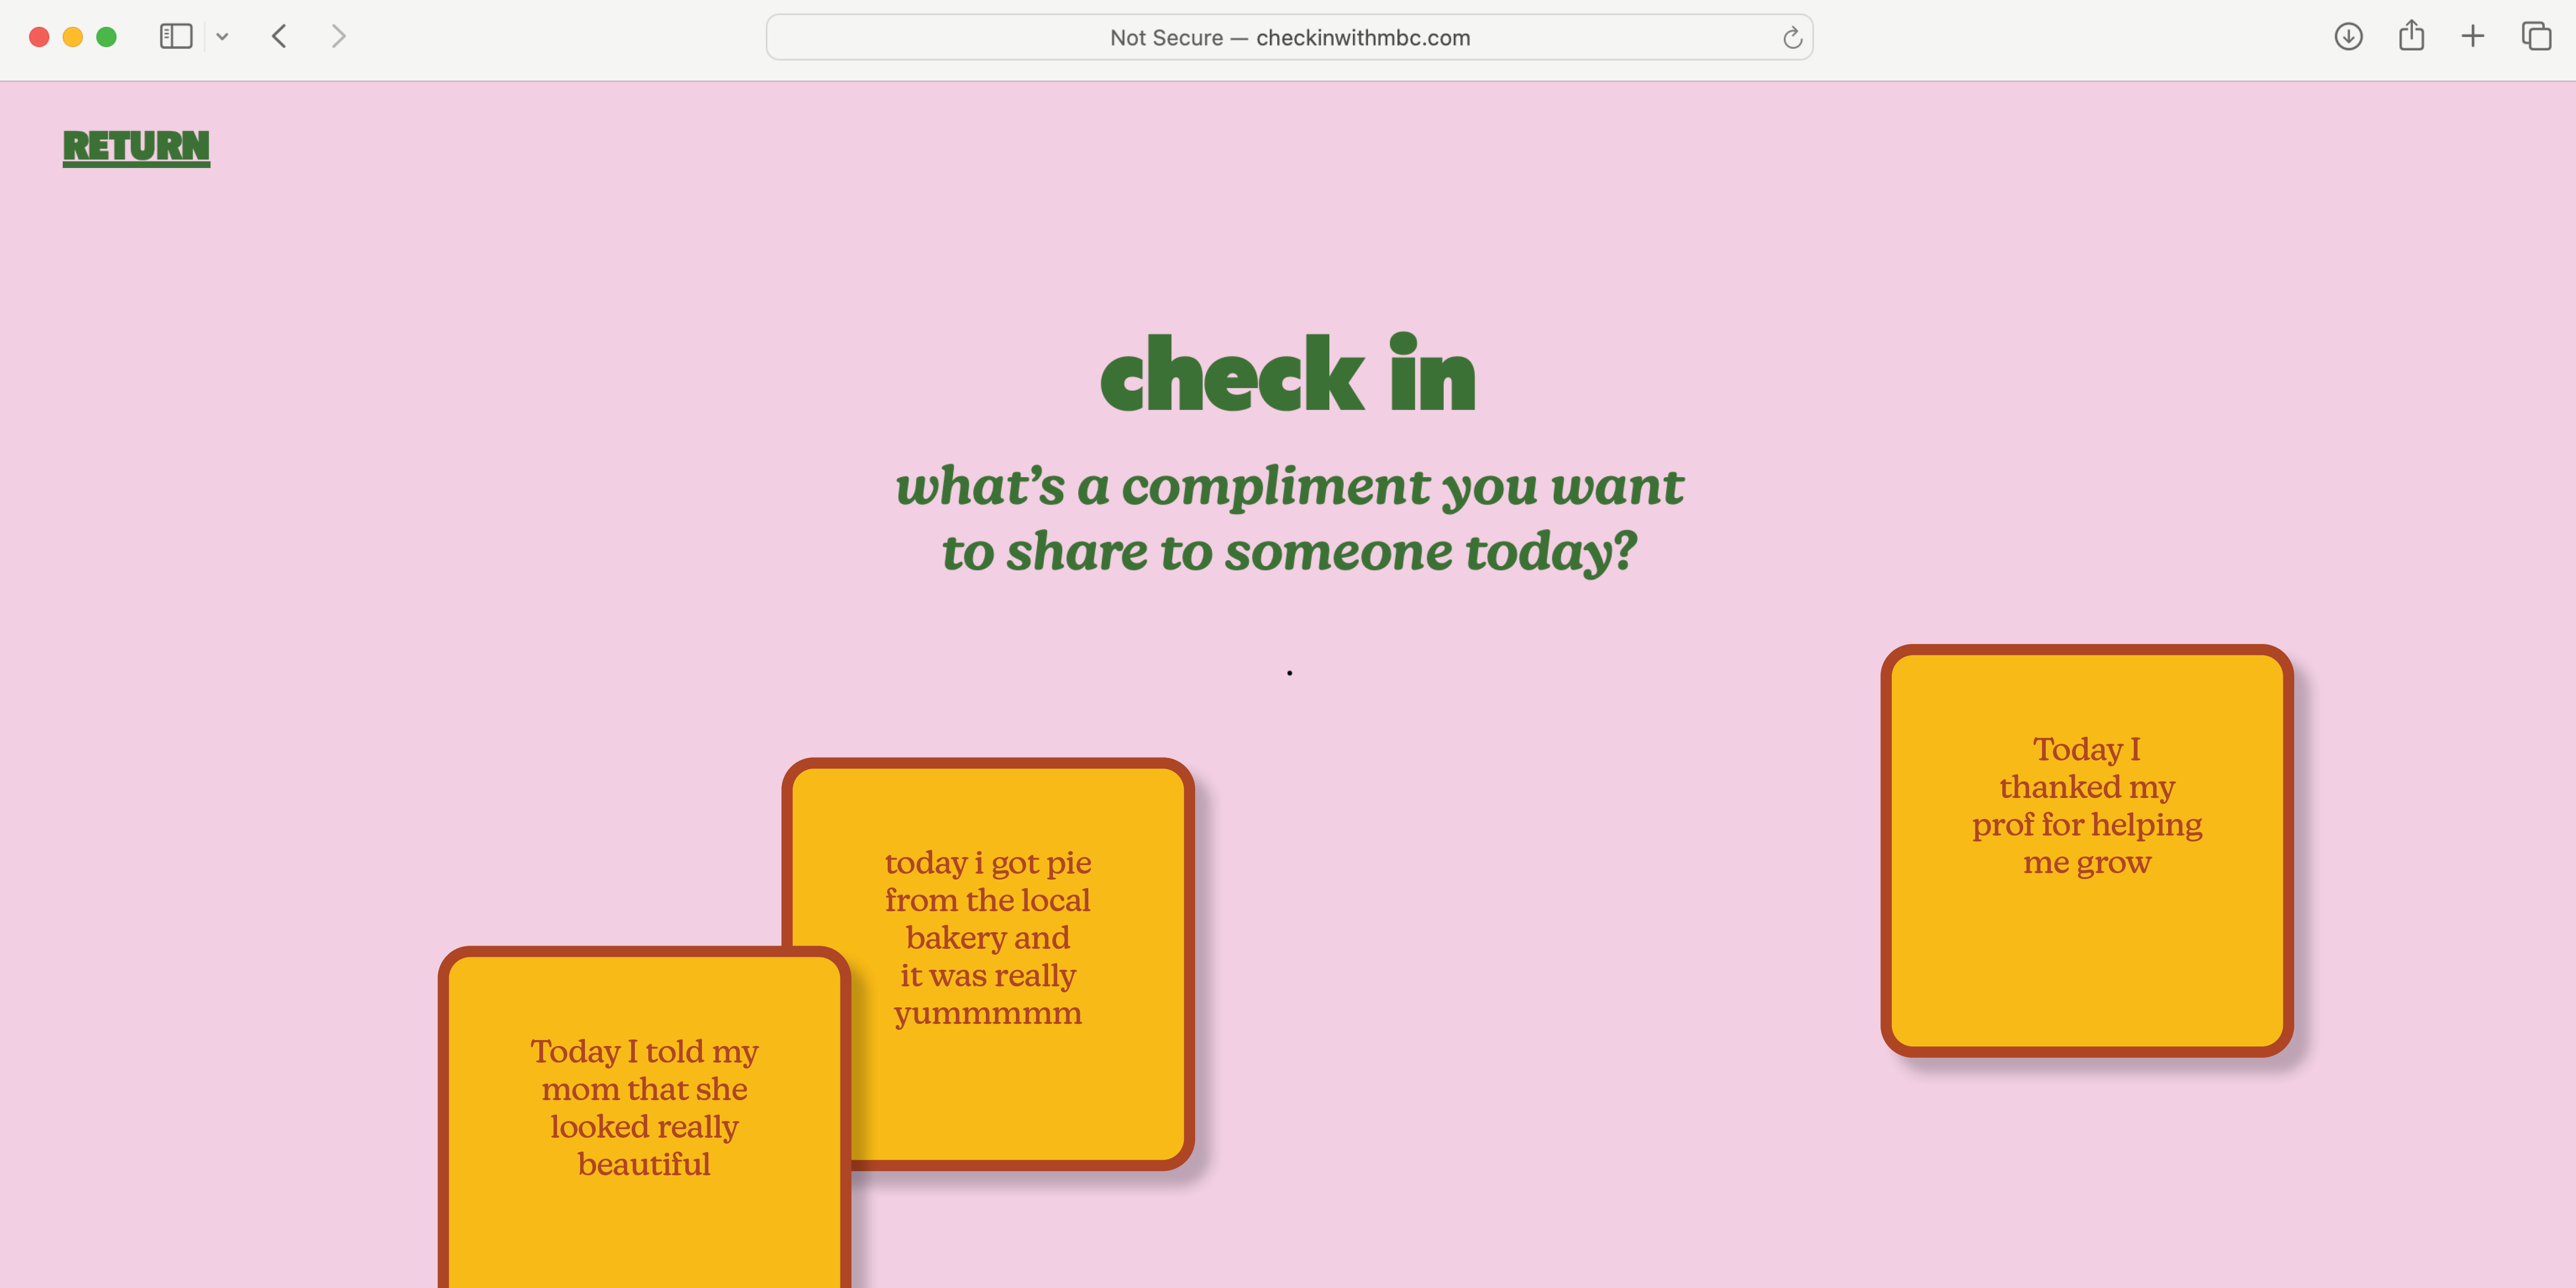Reload the page with the refresh icon
This screenshot has height=1288, width=2576.
pyautogui.click(x=1792, y=38)
